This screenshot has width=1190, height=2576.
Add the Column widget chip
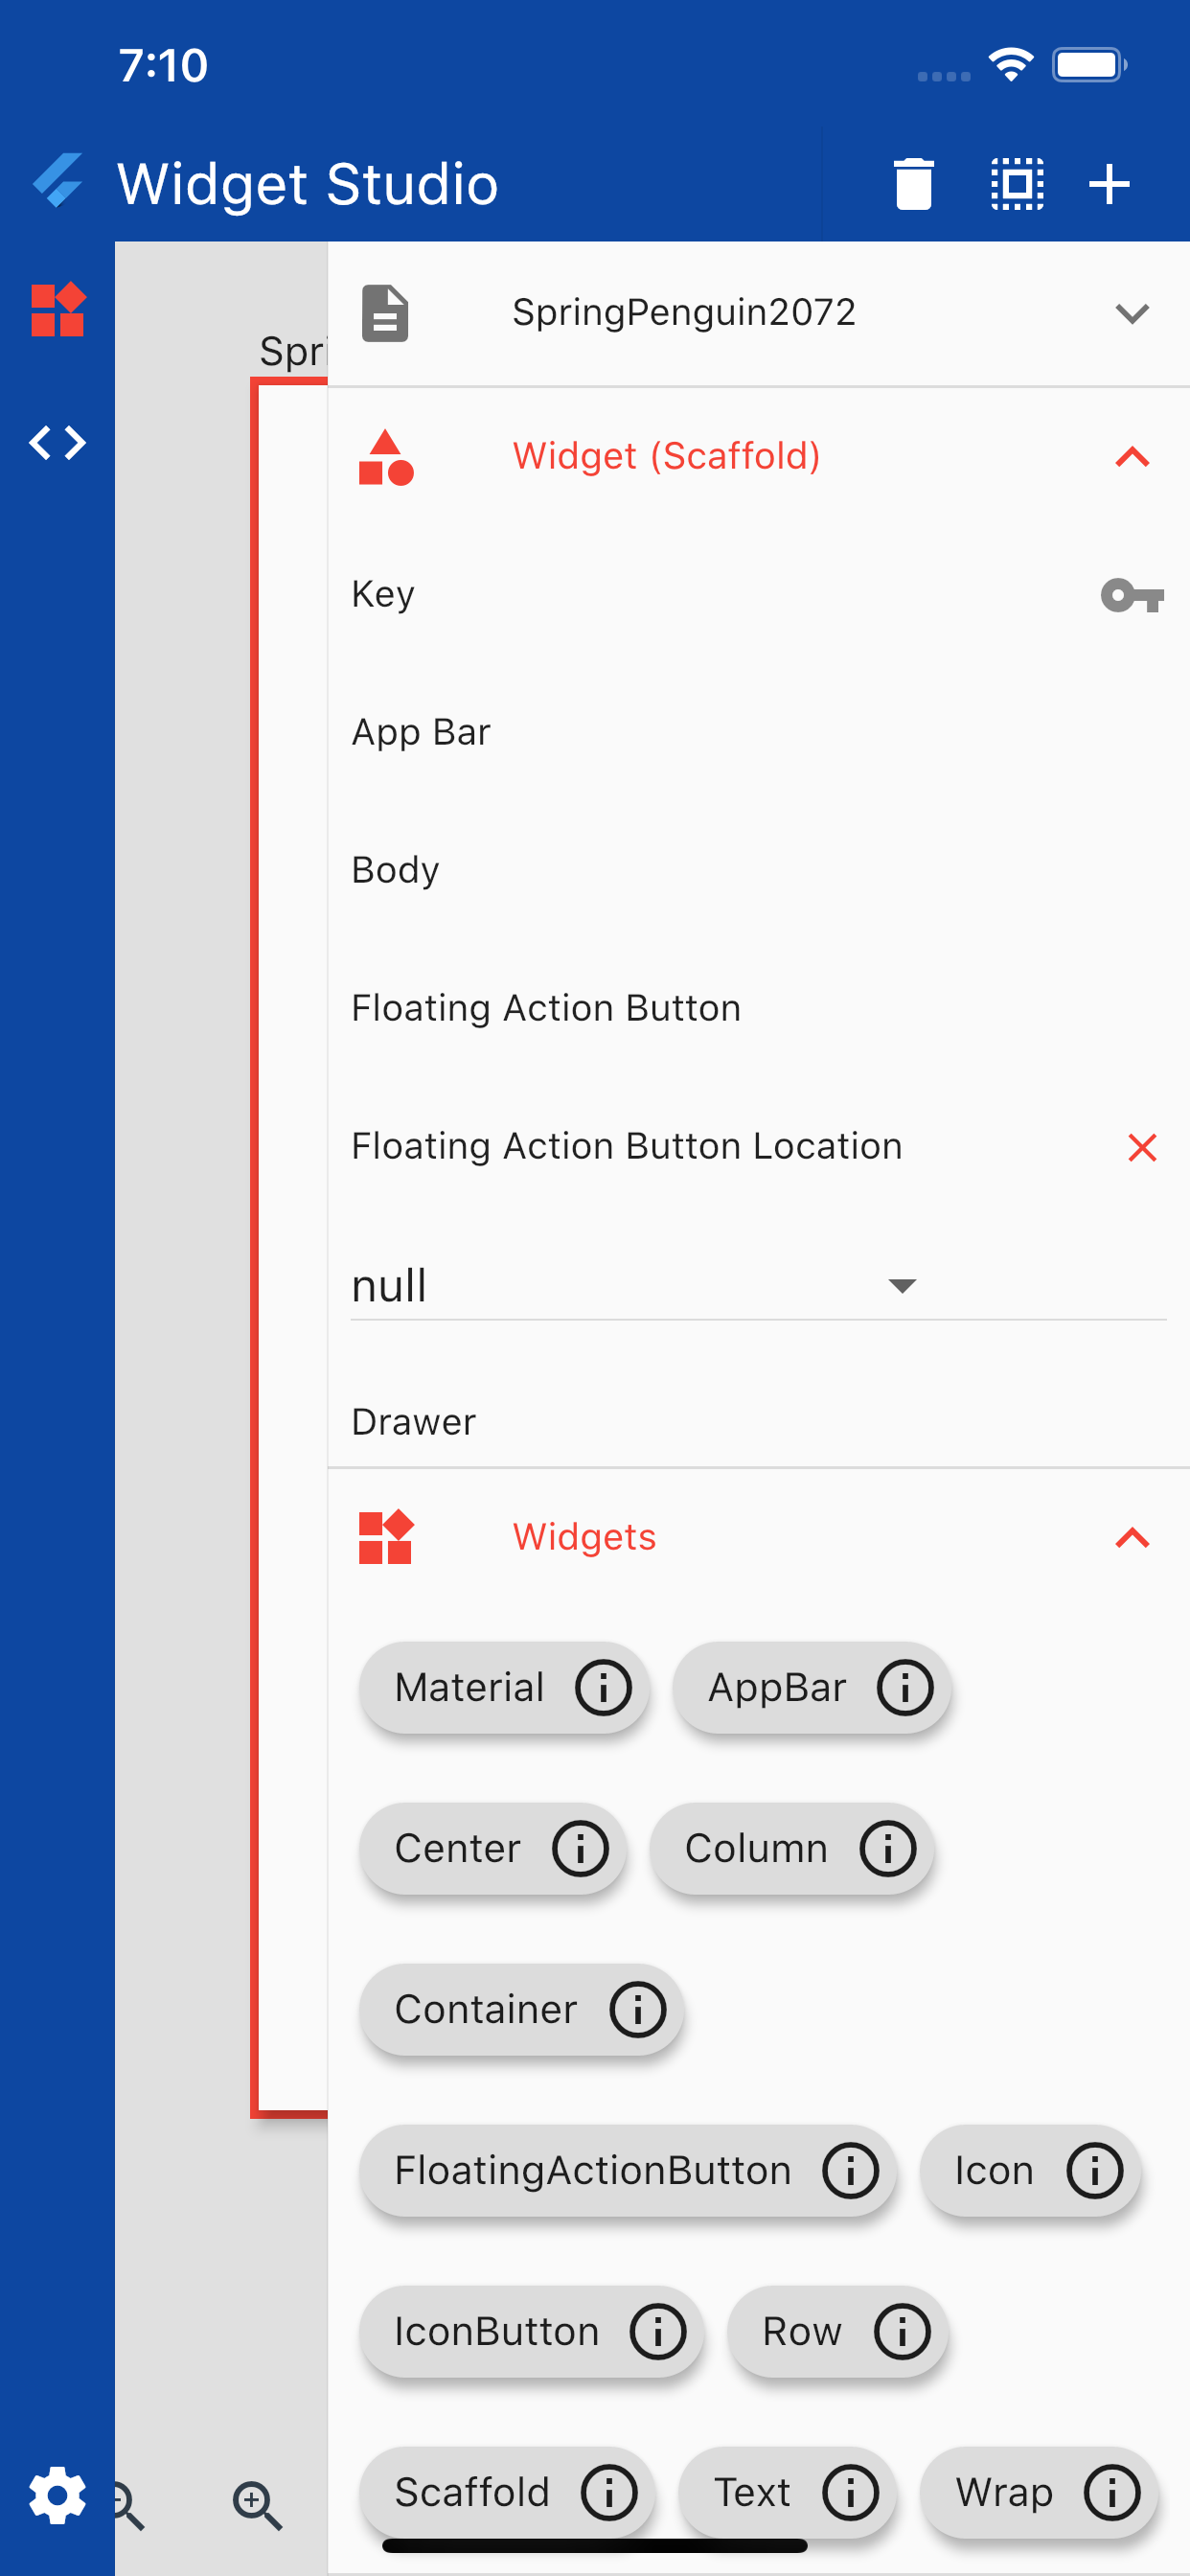pyautogui.click(x=756, y=1849)
